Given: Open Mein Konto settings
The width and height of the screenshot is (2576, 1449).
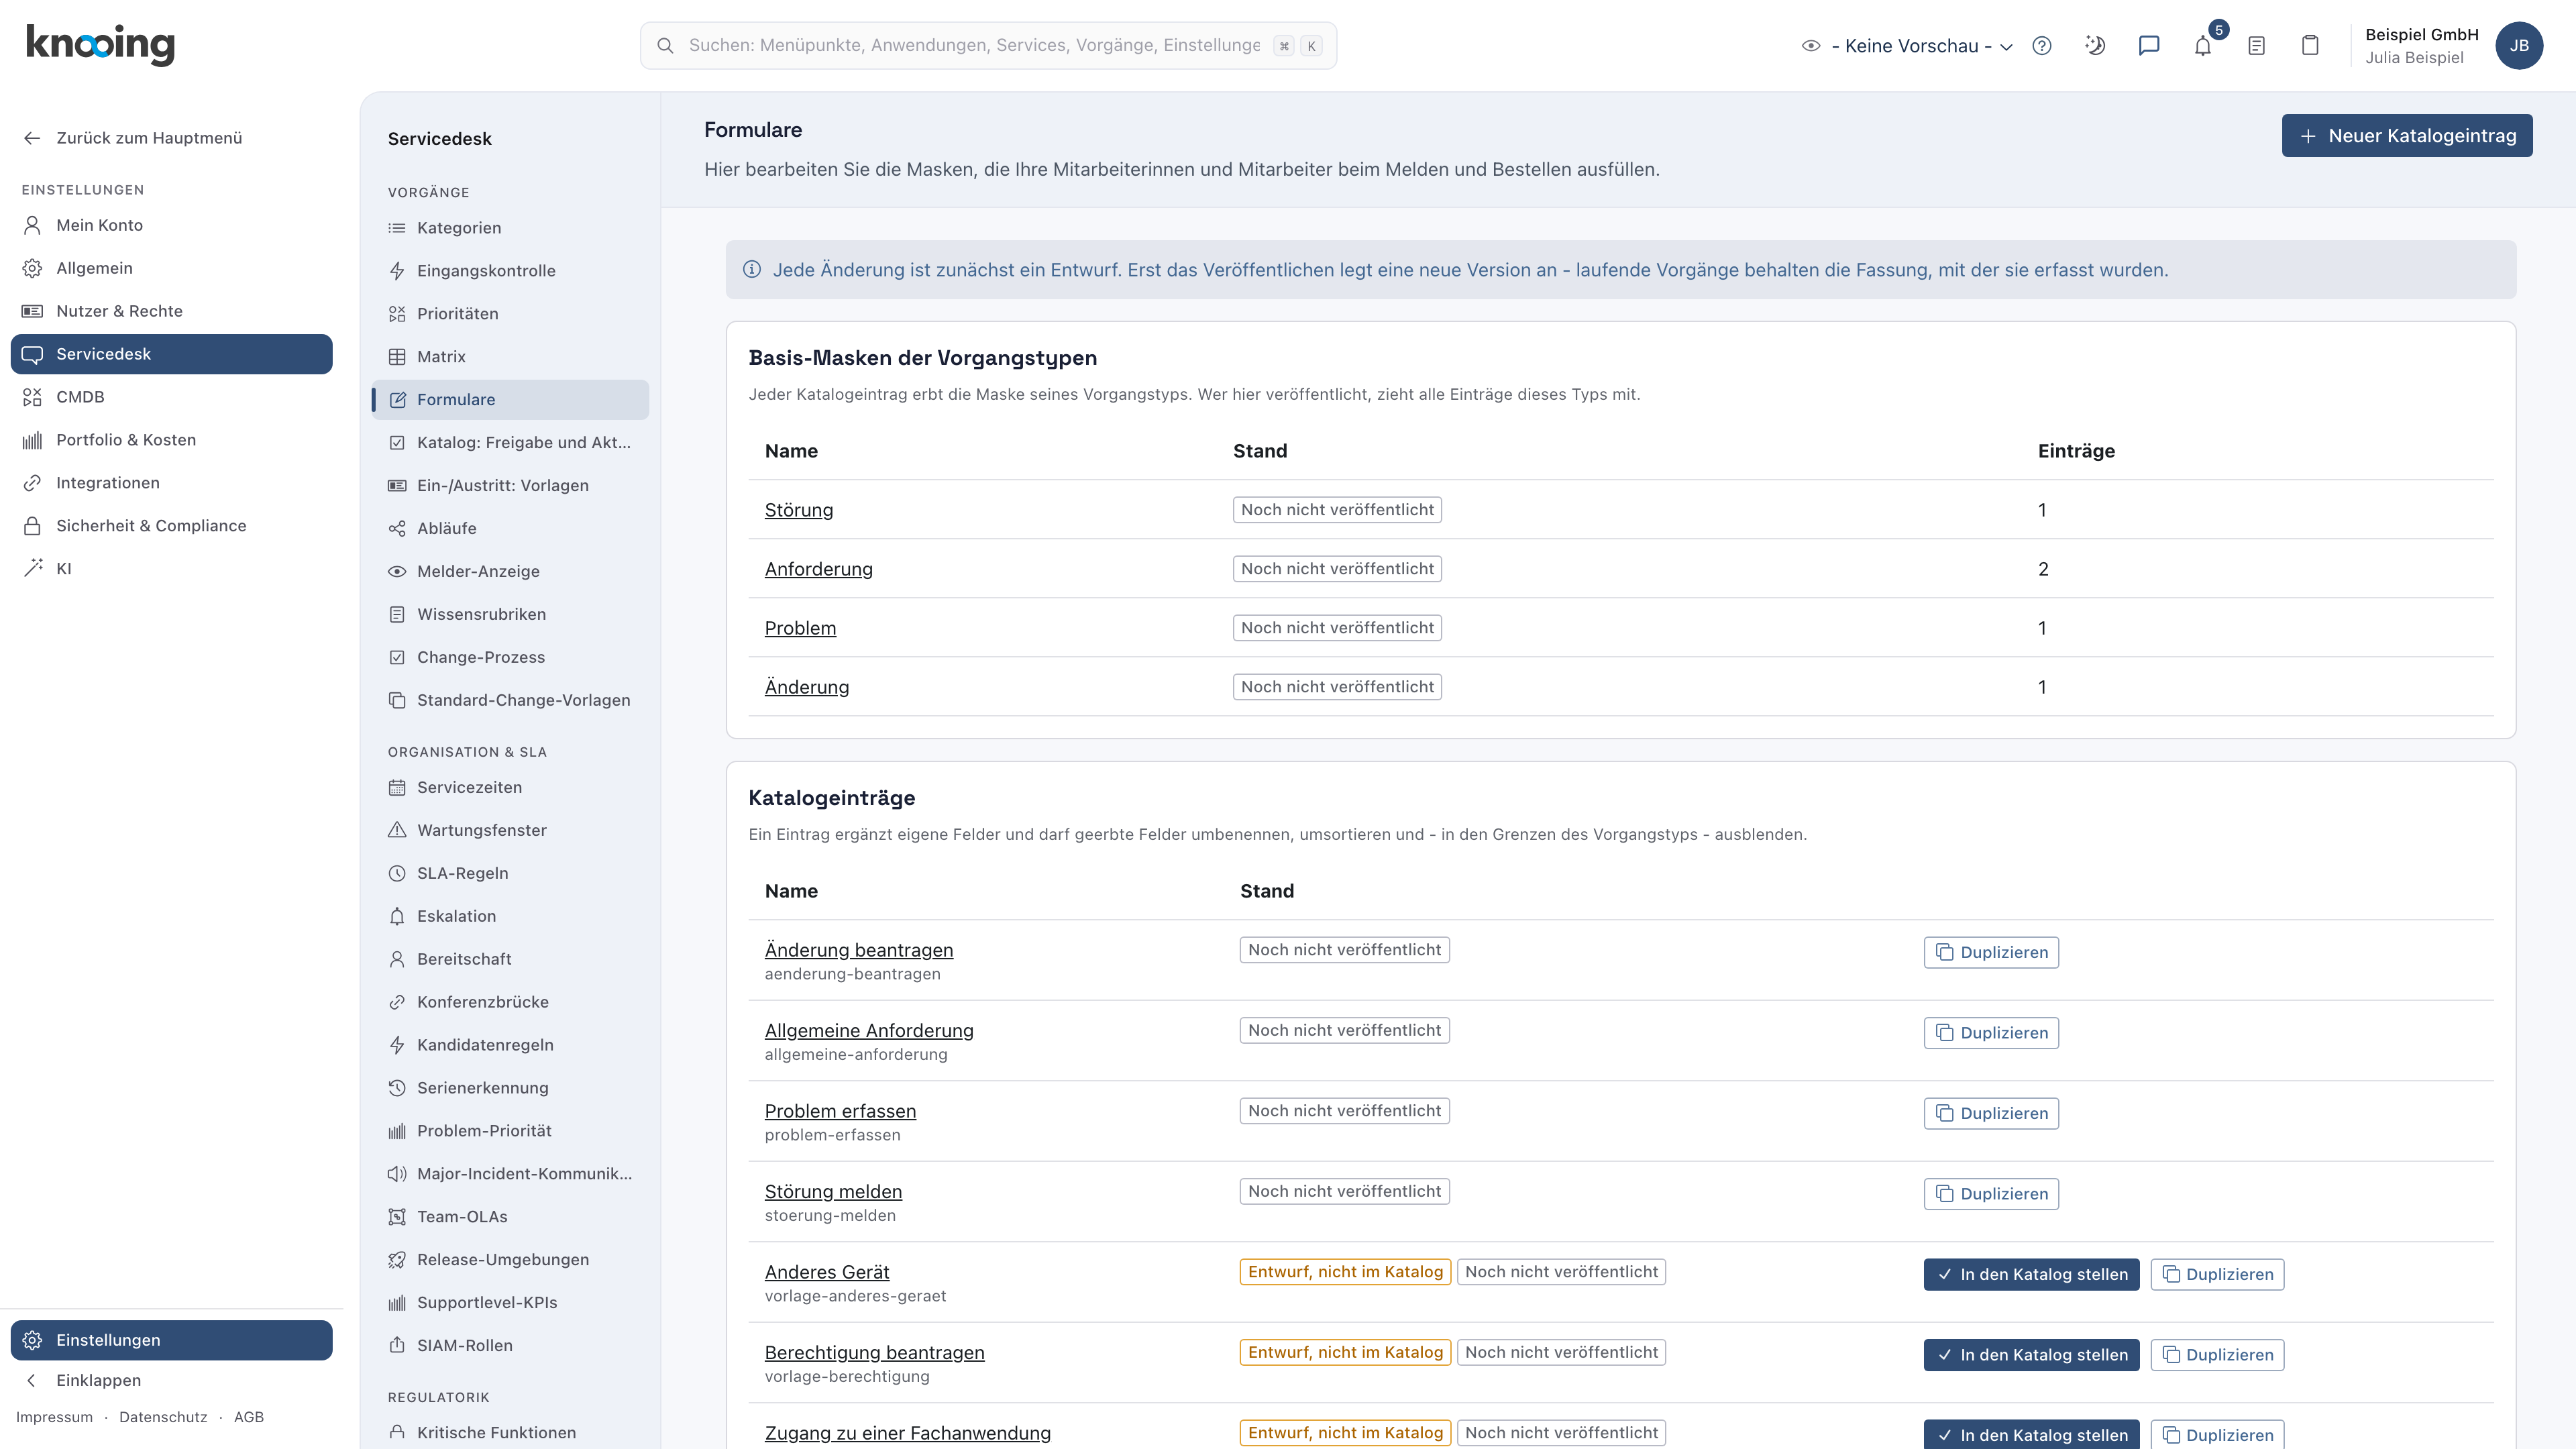Looking at the screenshot, I should click(171, 225).
